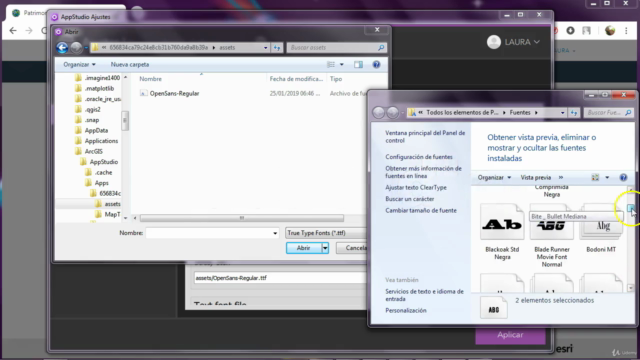Open Cambiar tamaño de fuente link
The width and height of the screenshot is (640, 360).
click(x=421, y=211)
